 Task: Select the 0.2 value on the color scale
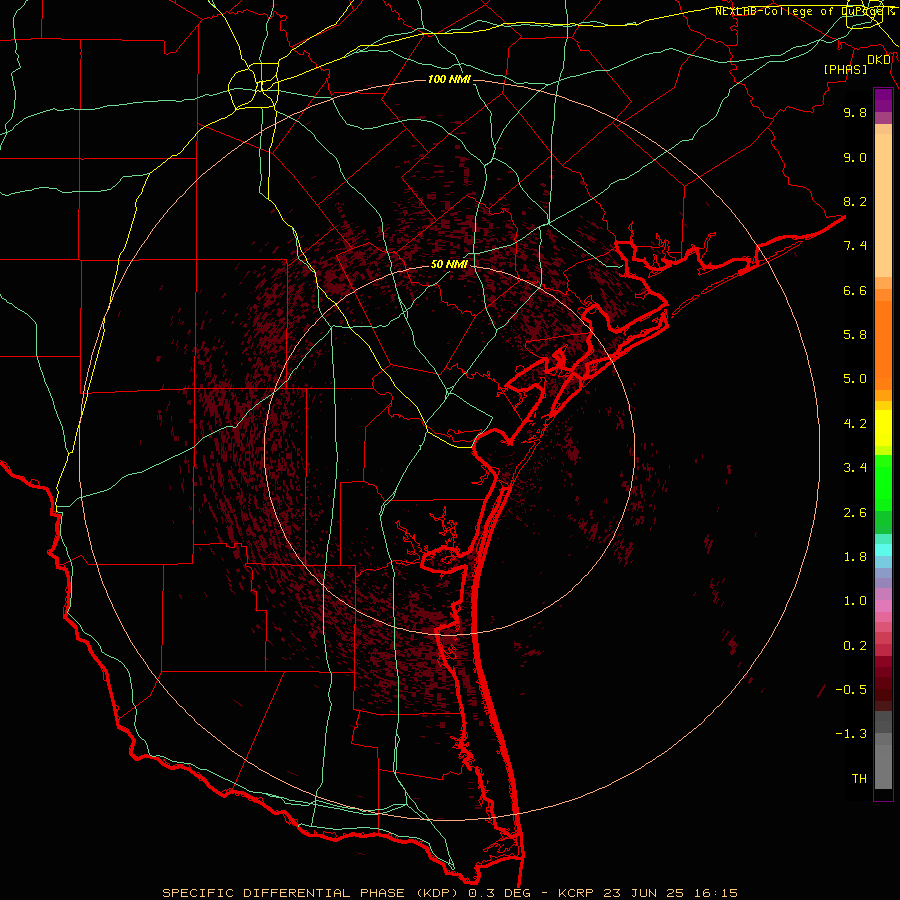[x=855, y=646]
